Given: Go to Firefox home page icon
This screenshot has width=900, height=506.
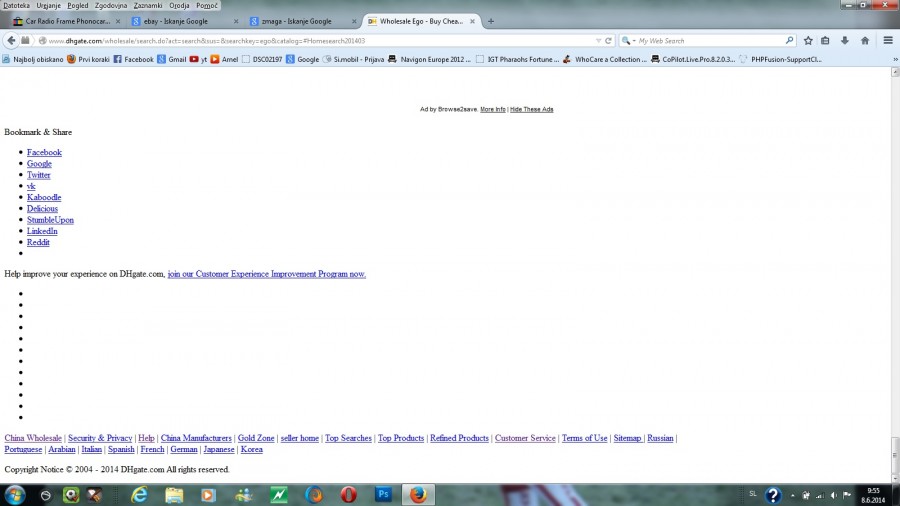Looking at the screenshot, I should (x=865, y=41).
